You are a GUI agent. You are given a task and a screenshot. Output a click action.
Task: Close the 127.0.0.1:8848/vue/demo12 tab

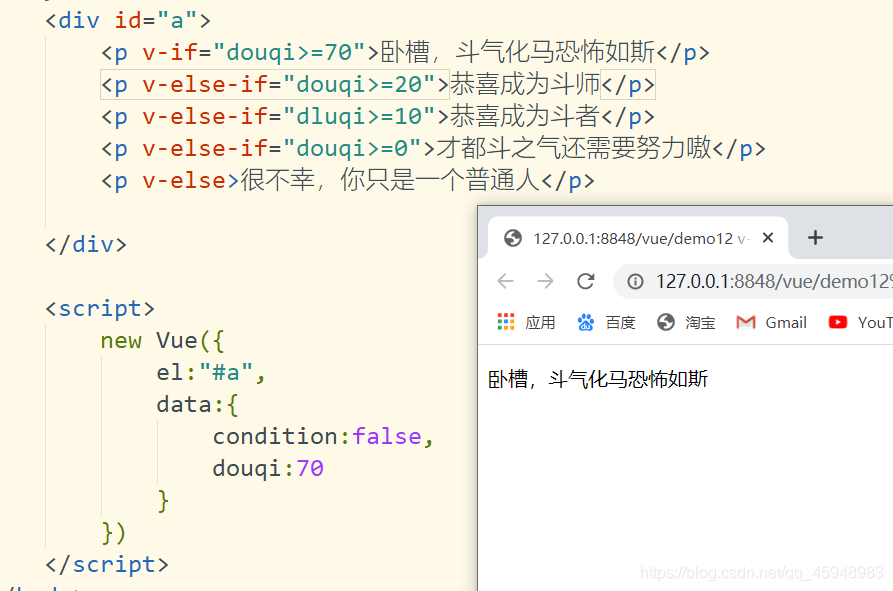point(768,237)
